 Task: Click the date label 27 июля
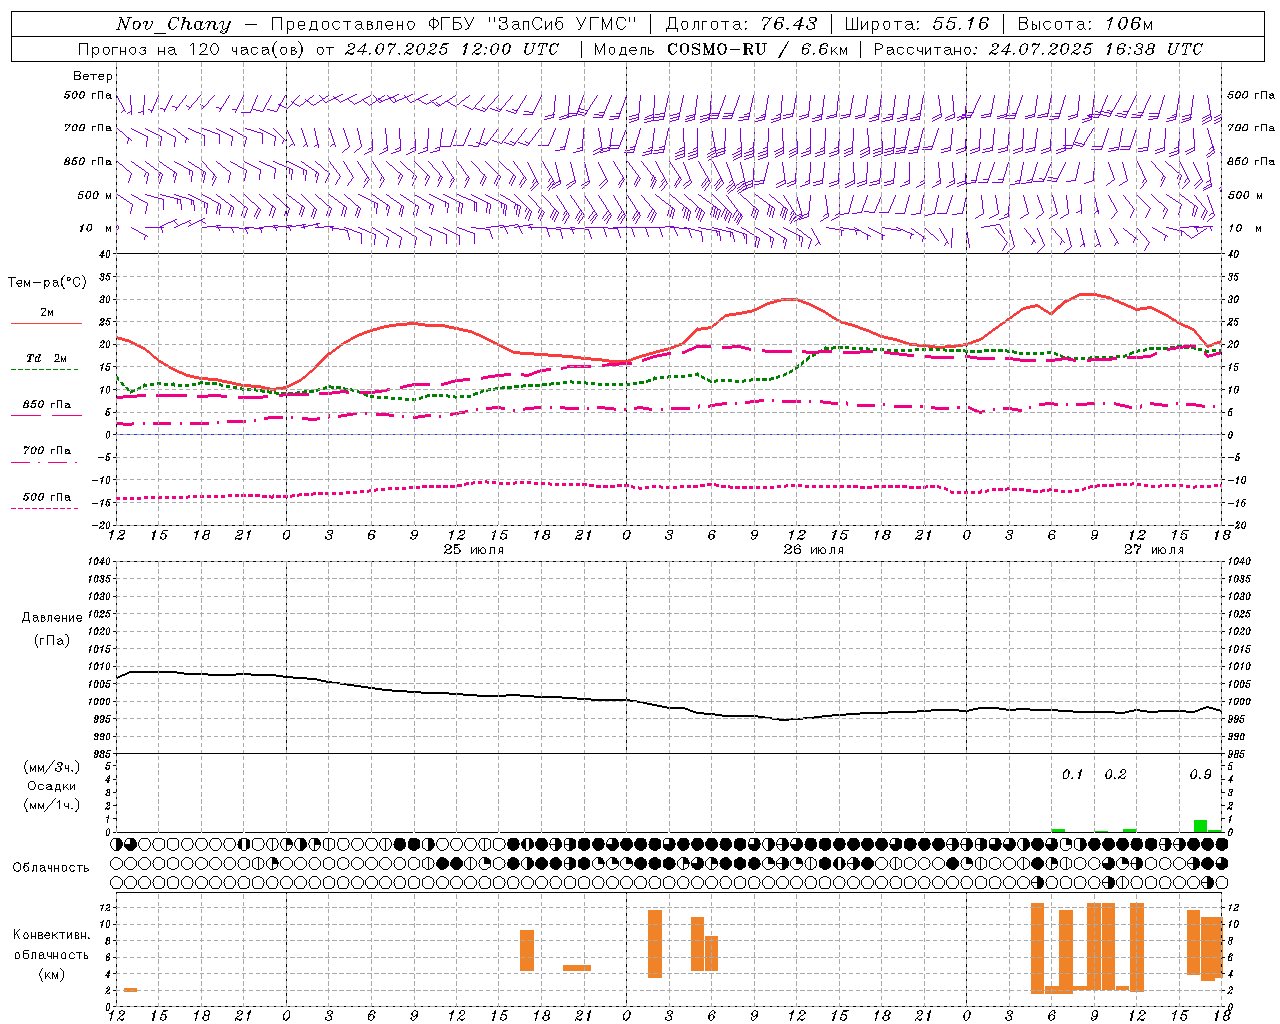coord(1154,550)
